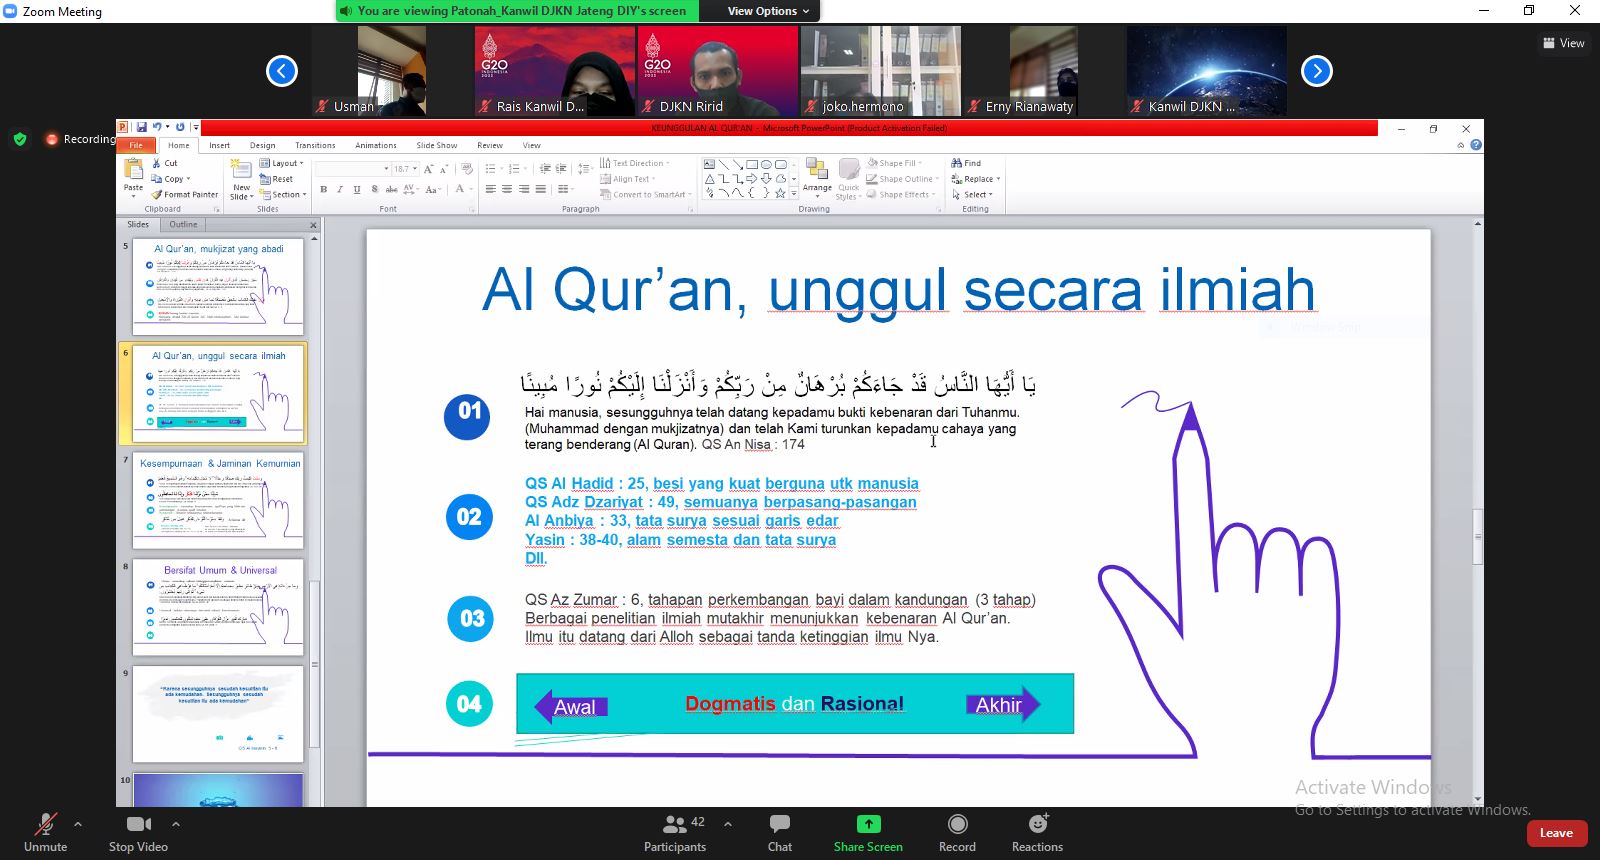Select slide 8 thumbnail Bersifat Umum & Universal
This screenshot has height=860, width=1600.
(218, 607)
